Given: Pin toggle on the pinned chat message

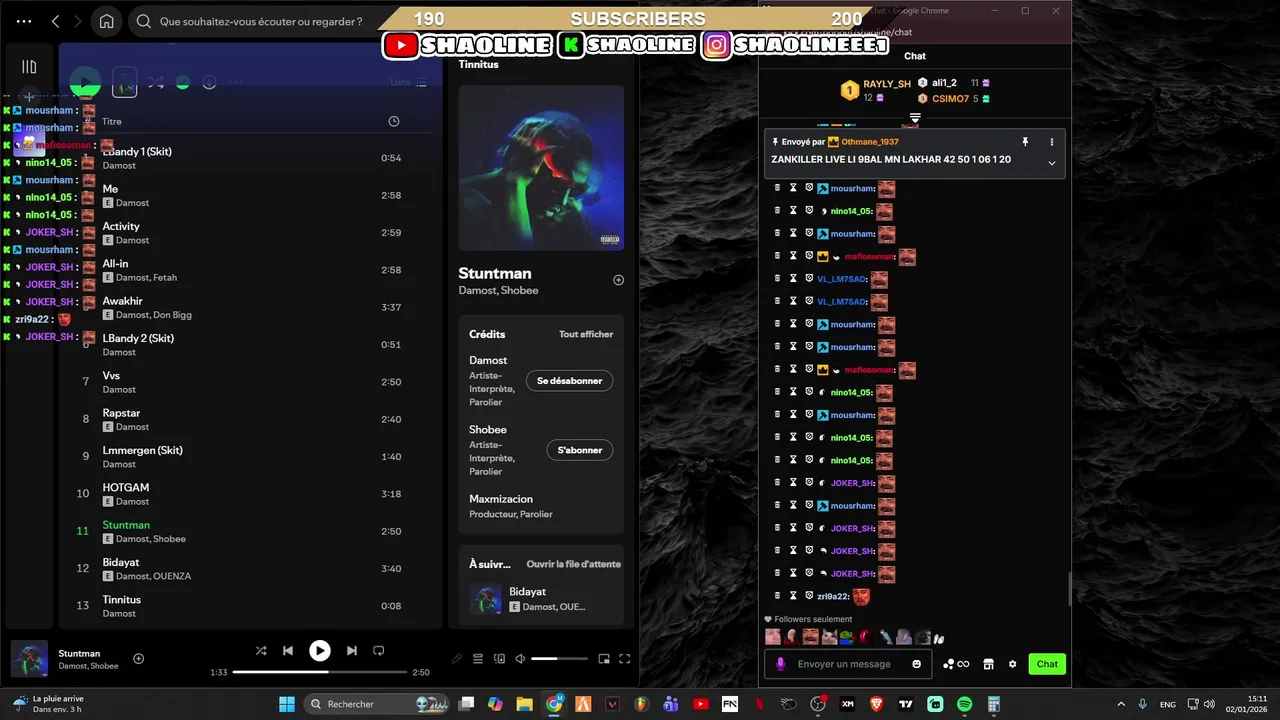Looking at the screenshot, I should point(1025,142).
